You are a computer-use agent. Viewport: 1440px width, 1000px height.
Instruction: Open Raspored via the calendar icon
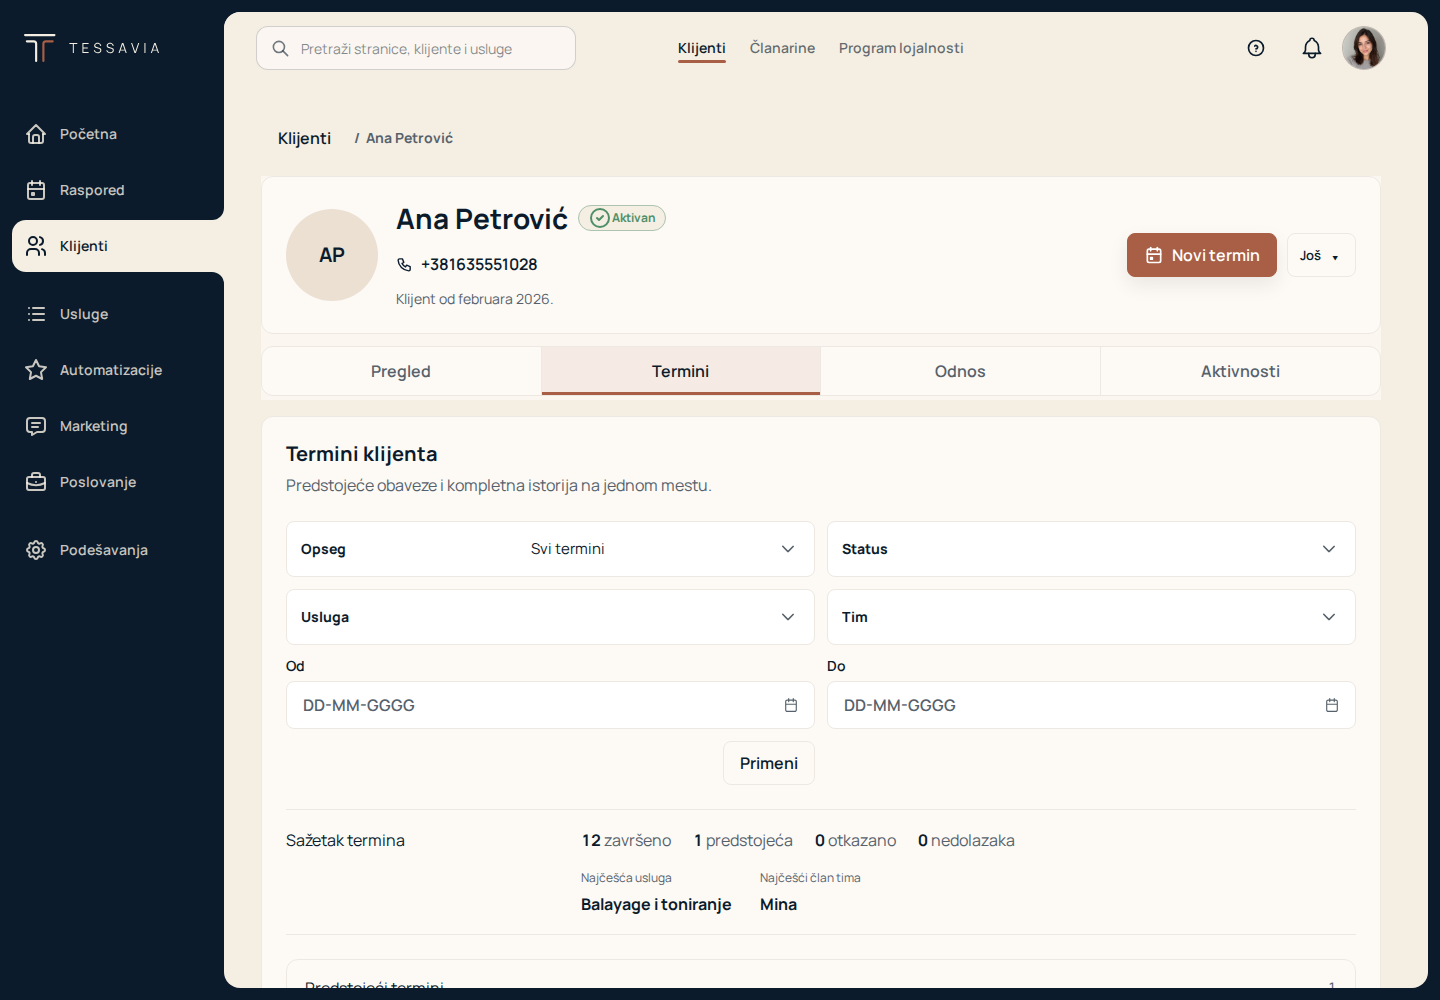point(36,190)
